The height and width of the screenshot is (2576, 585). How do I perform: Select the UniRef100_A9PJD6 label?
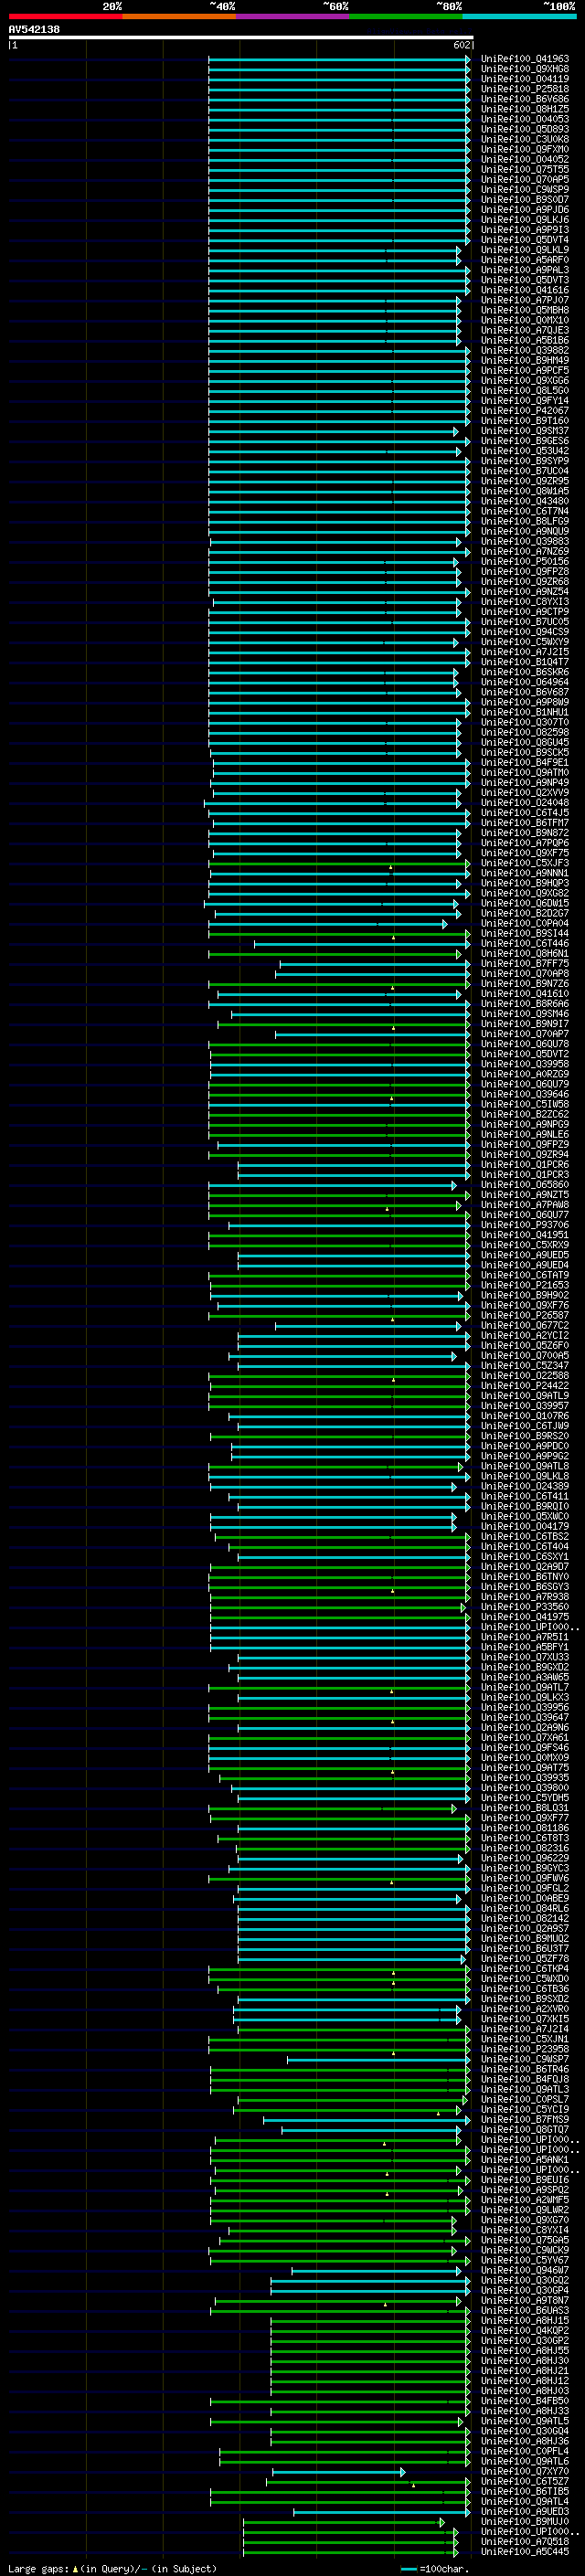[x=525, y=210]
